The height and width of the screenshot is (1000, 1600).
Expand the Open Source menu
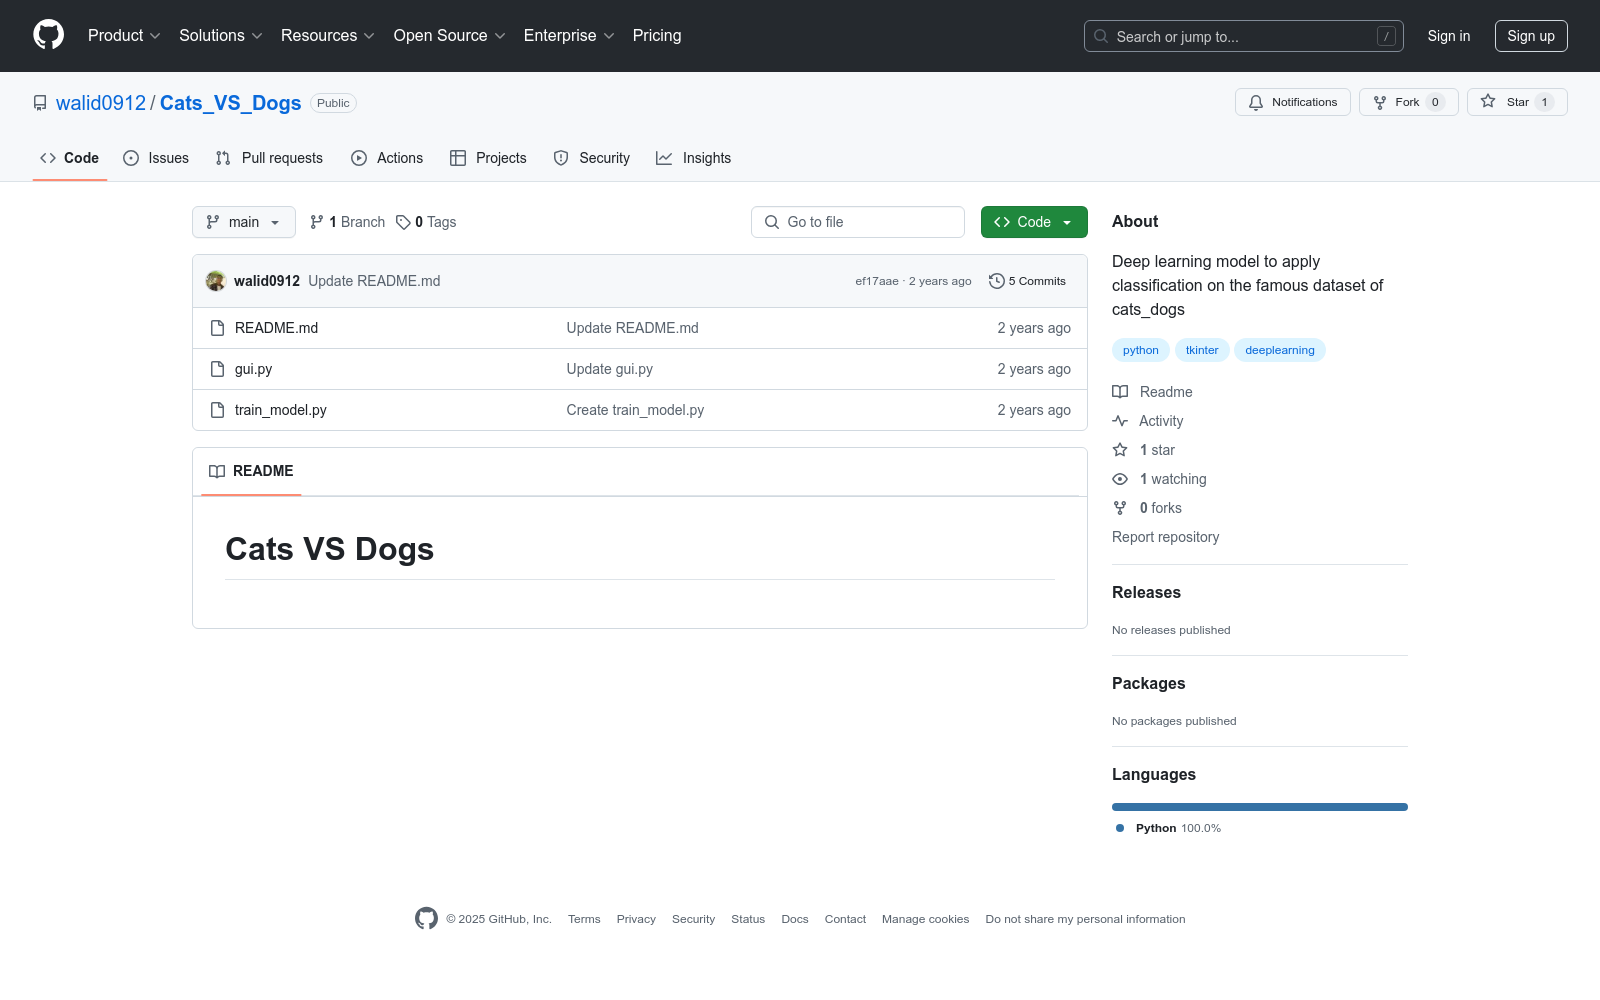[x=450, y=36]
